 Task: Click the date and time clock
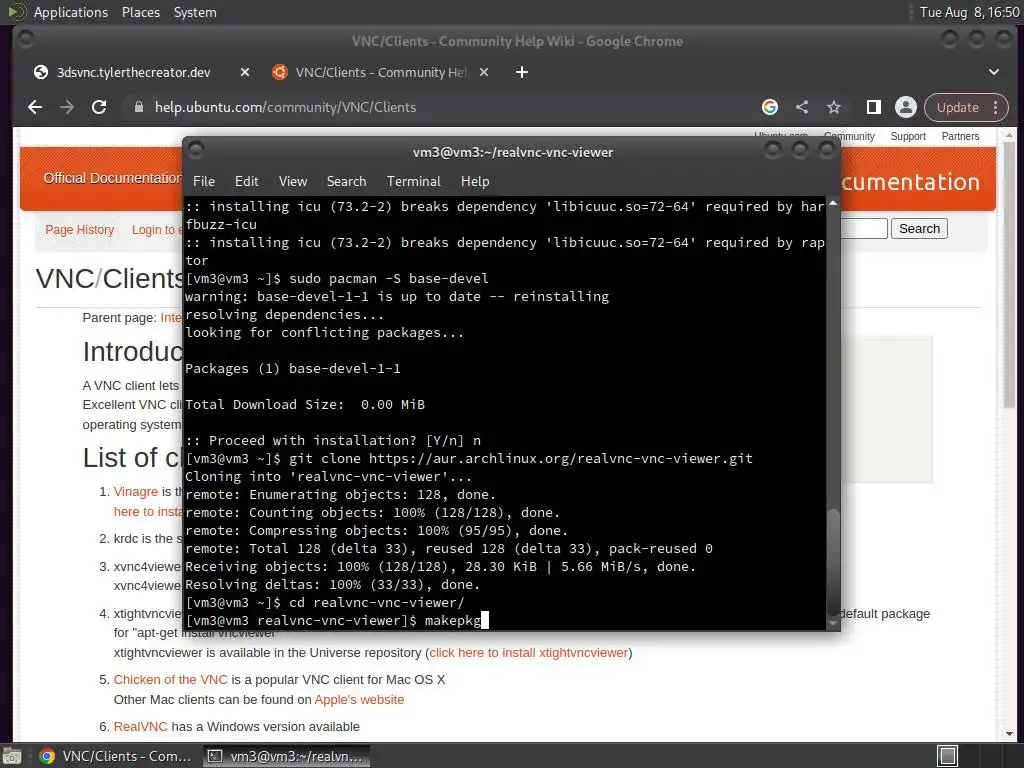(969, 12)
